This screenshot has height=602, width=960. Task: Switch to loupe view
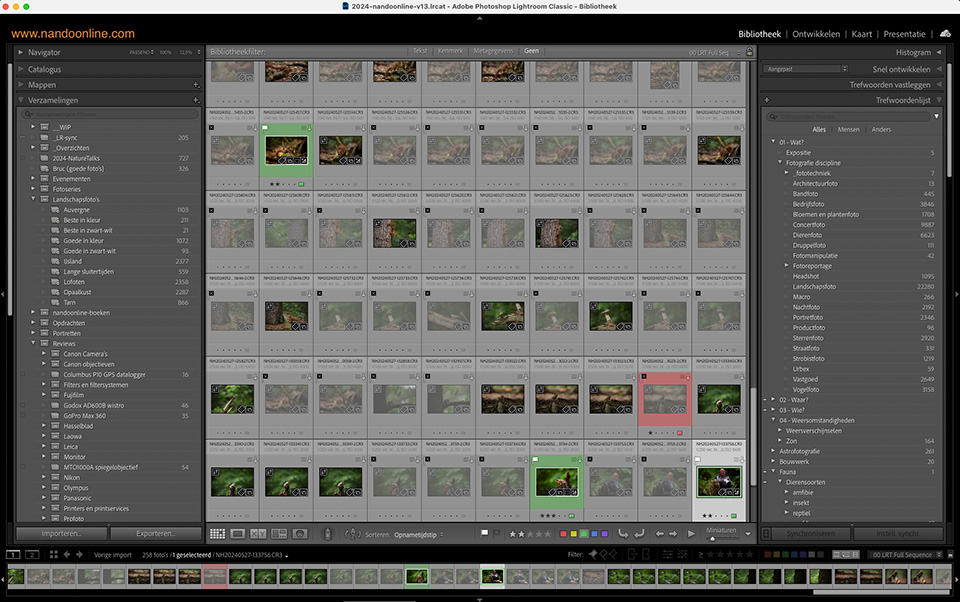click(x=238, y=534)
